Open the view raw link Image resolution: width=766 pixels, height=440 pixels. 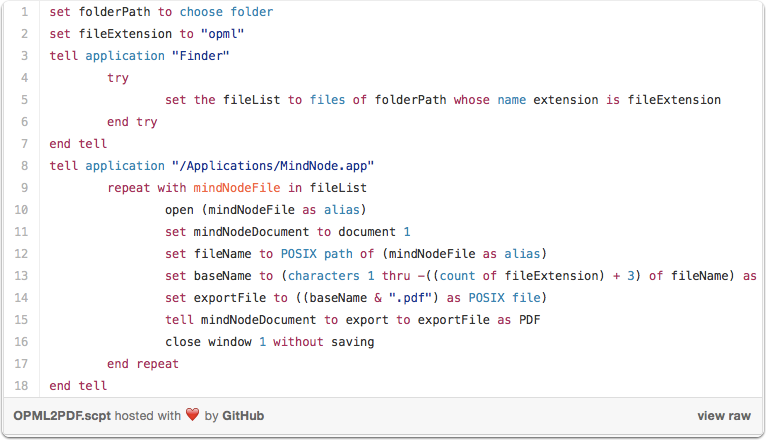724,416
